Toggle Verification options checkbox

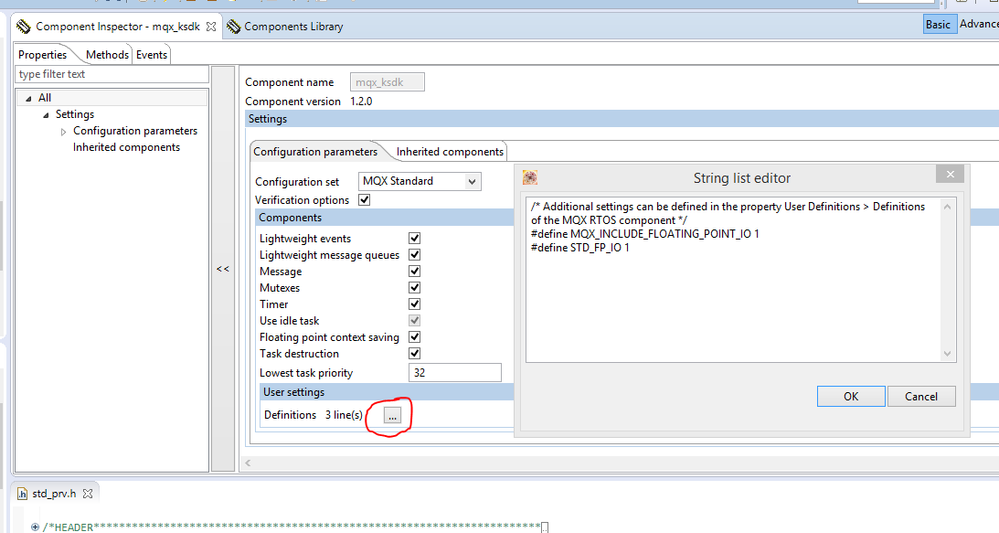(364, 199)
